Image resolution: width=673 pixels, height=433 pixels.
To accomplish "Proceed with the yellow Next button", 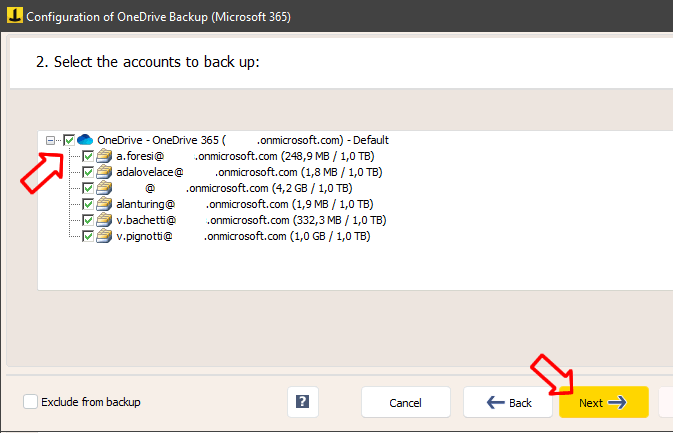I will [x=603, y=402].
